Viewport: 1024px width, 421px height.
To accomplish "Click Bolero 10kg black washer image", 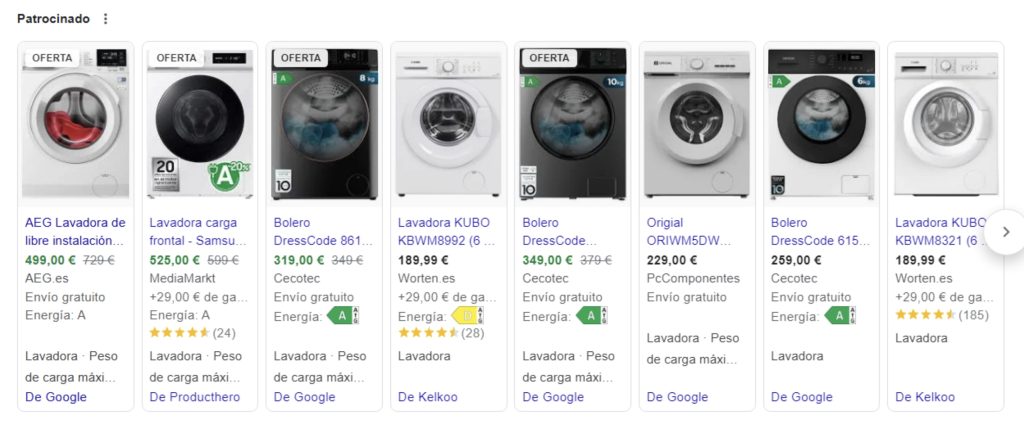I will click(573, 122).
